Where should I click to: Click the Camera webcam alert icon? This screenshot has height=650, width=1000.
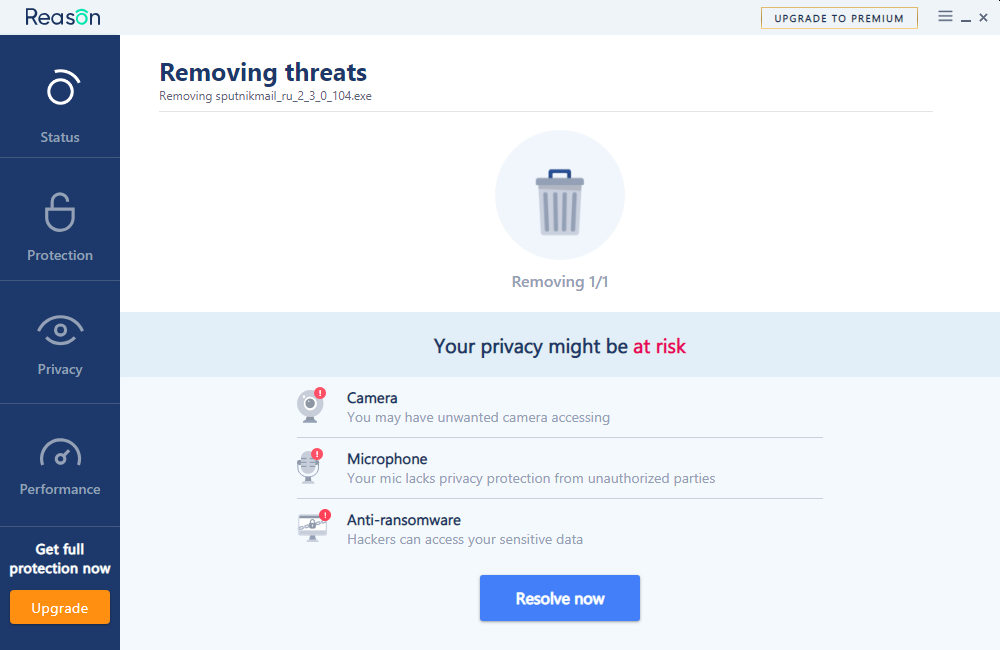coord(311,406)
